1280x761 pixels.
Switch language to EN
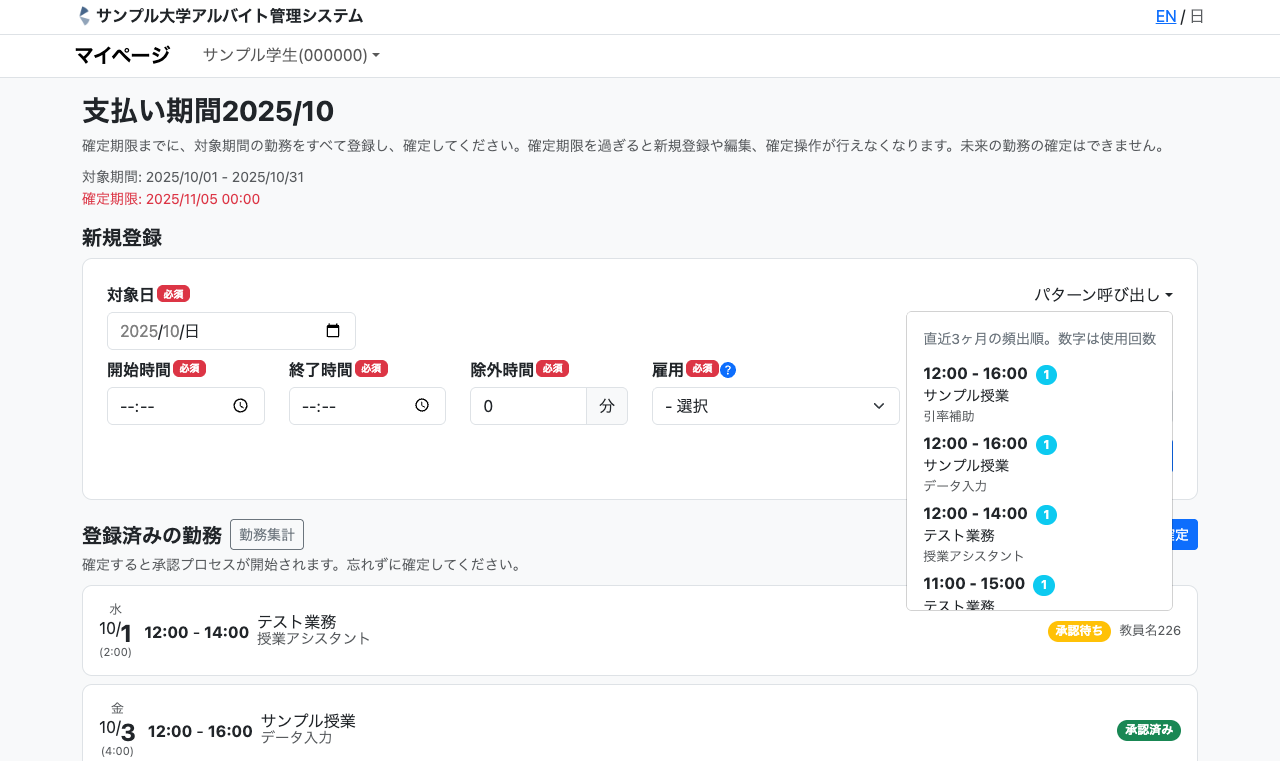pos(1165,16)
